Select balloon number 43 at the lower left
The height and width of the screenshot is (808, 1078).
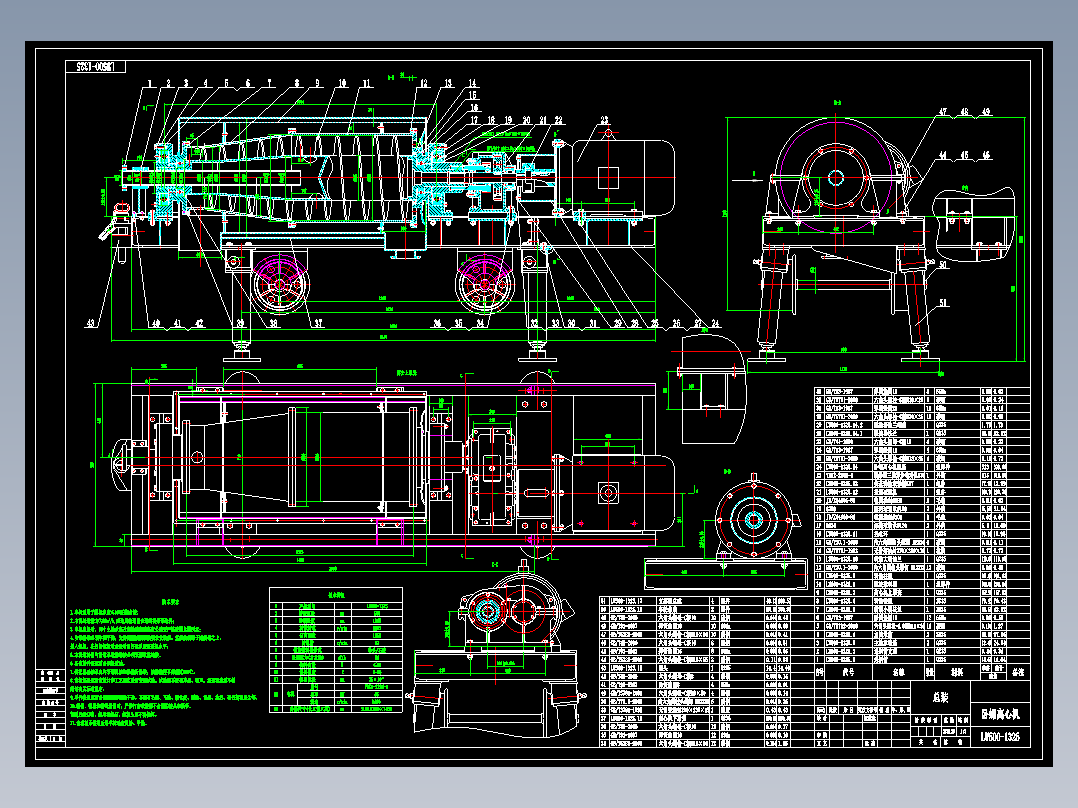92,323
